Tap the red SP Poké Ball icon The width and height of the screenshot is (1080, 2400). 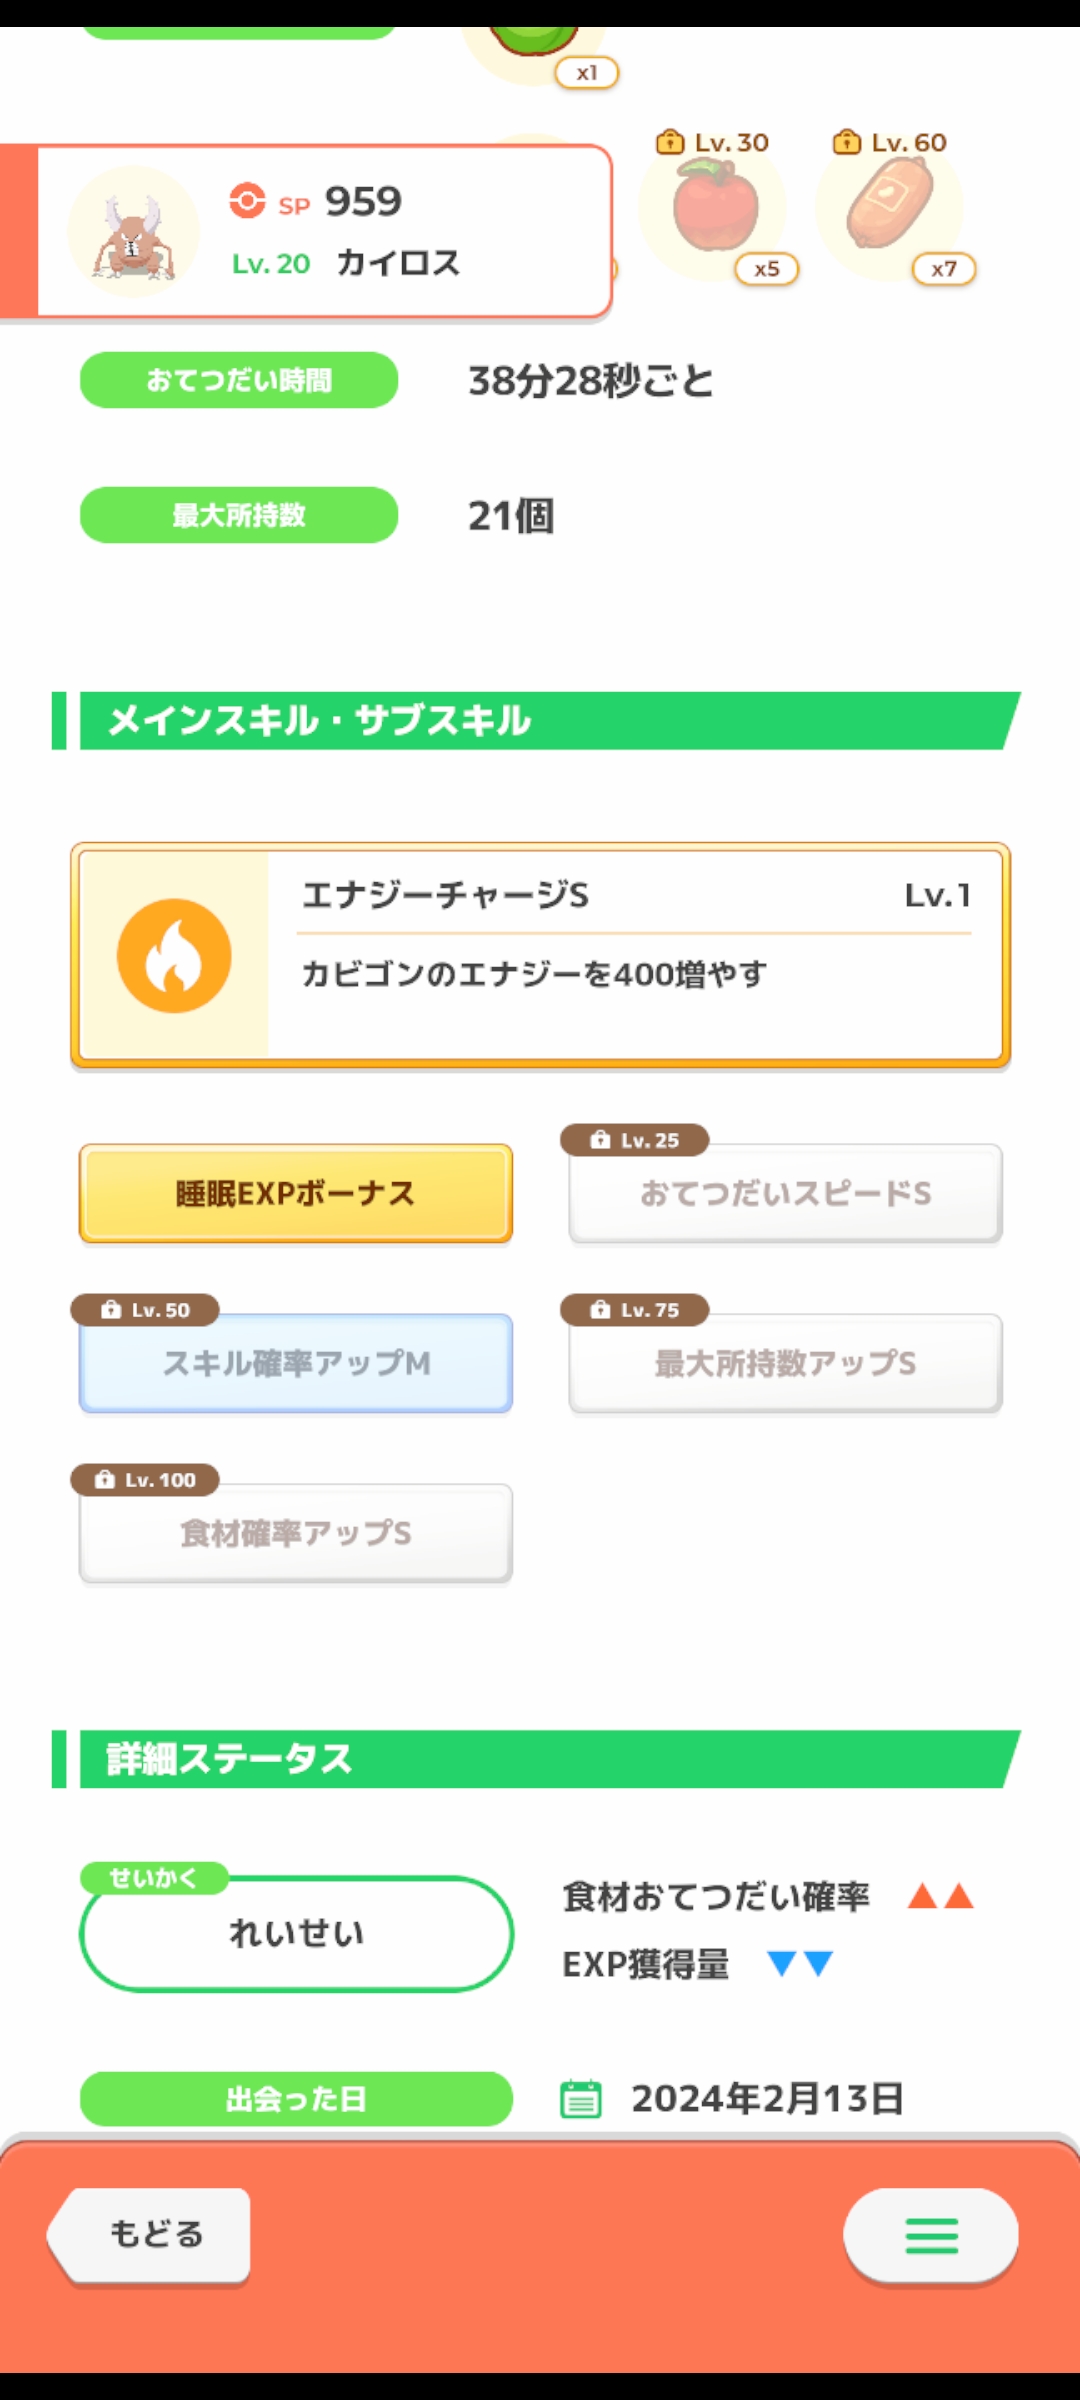coord(247,200)
